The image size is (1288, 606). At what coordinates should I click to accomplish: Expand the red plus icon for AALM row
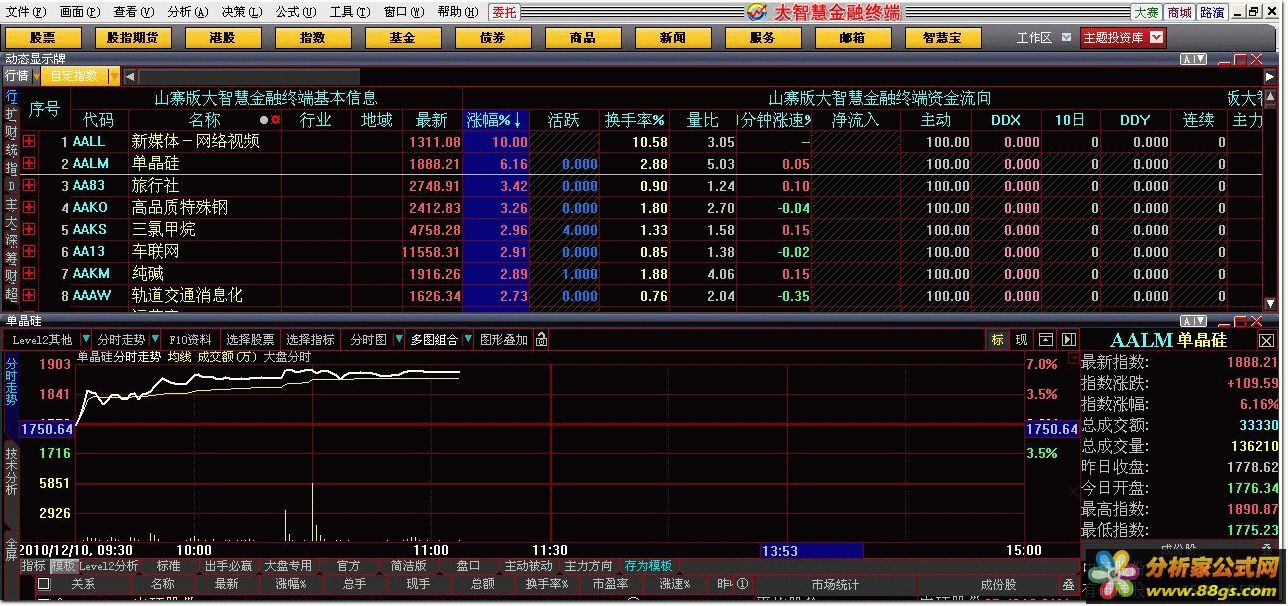(x=28, y=164)
